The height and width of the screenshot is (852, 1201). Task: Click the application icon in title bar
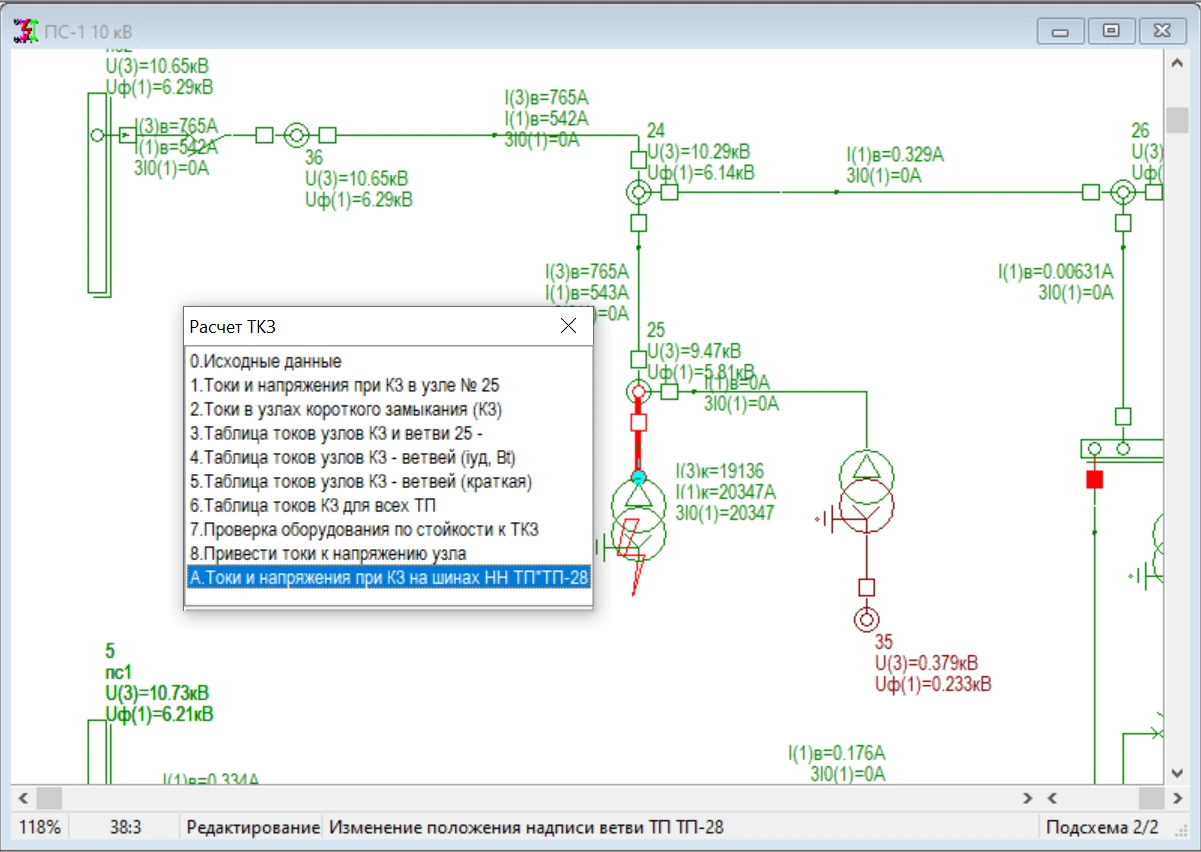click(24, 30)
